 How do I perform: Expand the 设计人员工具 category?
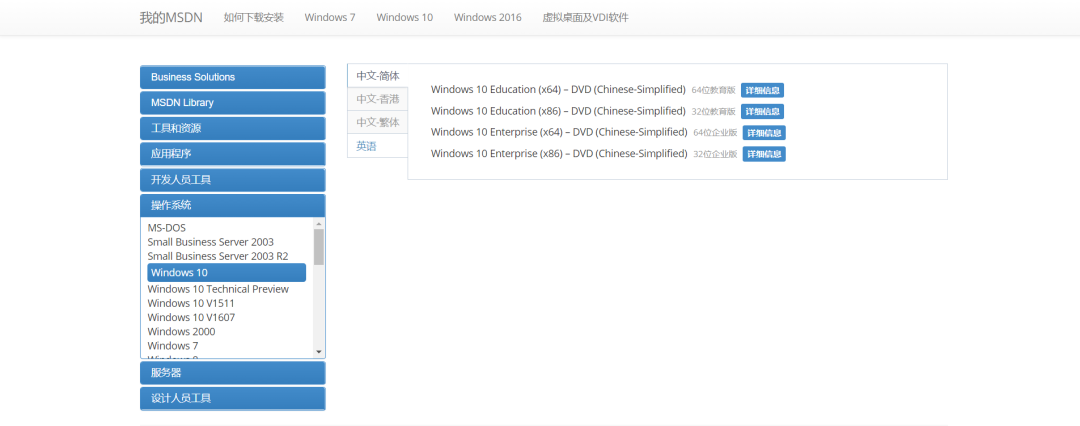(233, 398)
